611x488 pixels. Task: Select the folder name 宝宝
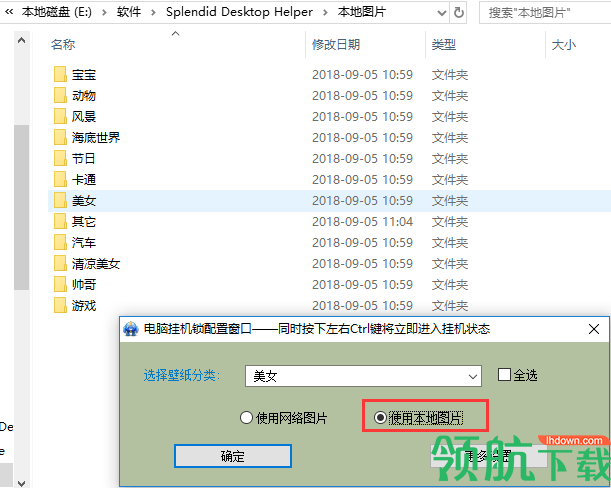coord(84,74)
